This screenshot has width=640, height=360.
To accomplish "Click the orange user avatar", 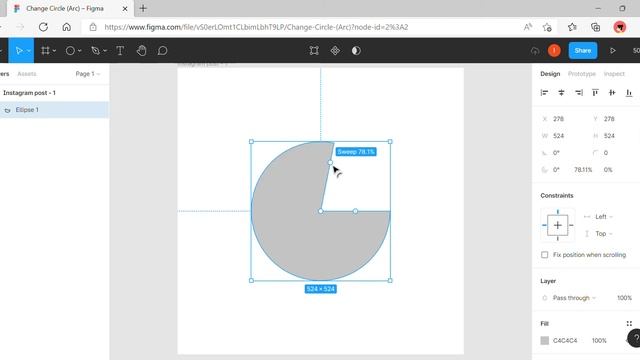I will pos(554,51).
